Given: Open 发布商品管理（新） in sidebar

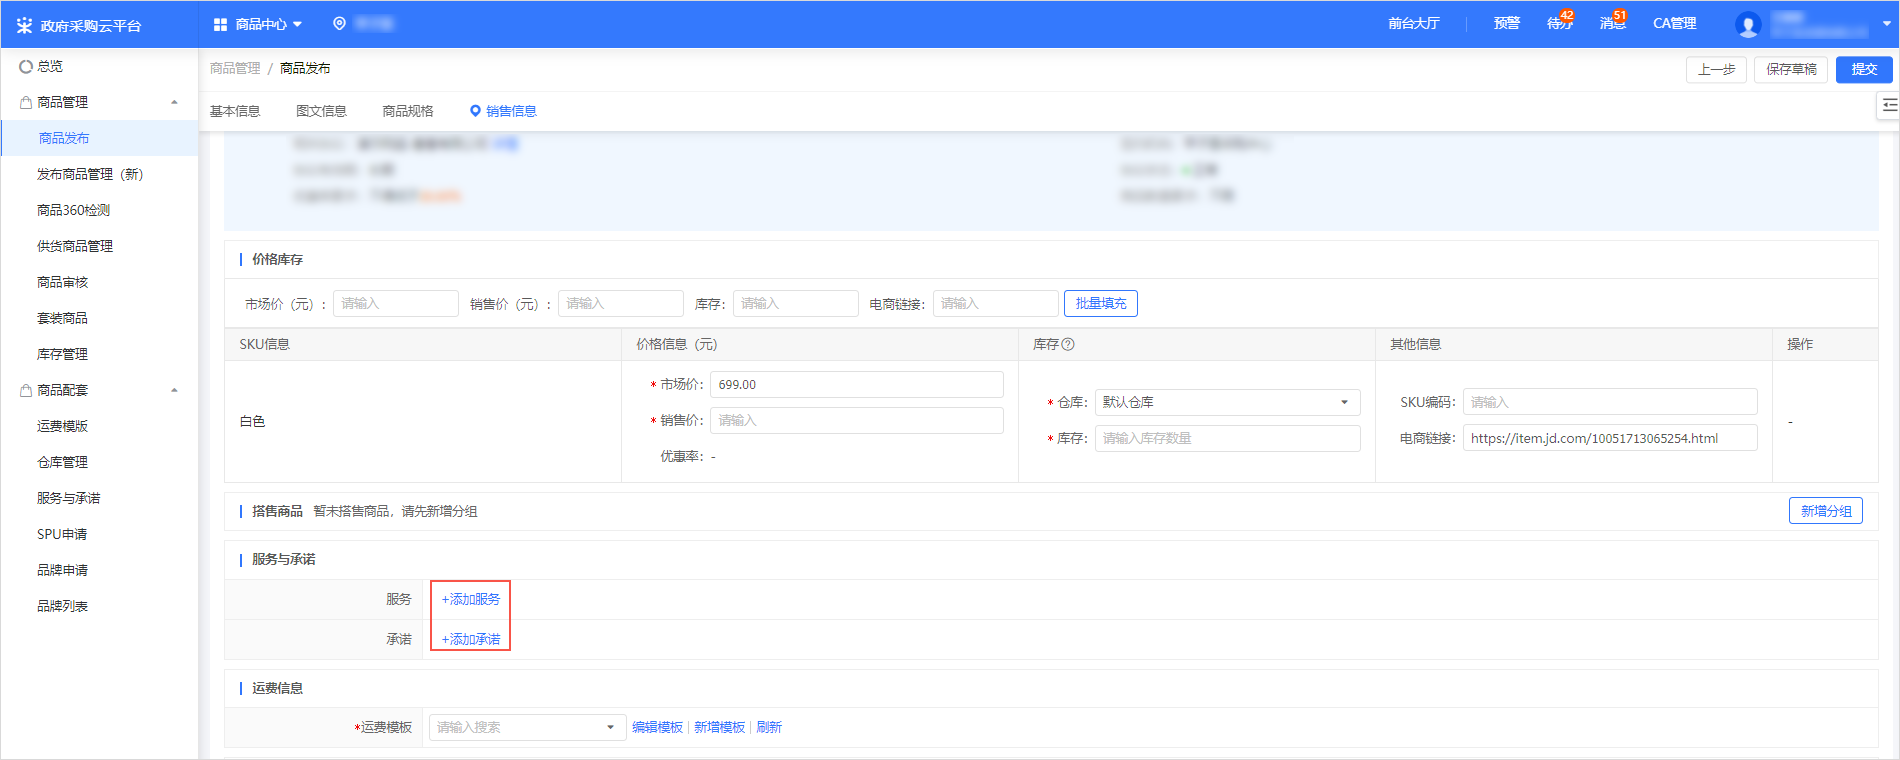Looking at the screenshot, I should (90, 174).
